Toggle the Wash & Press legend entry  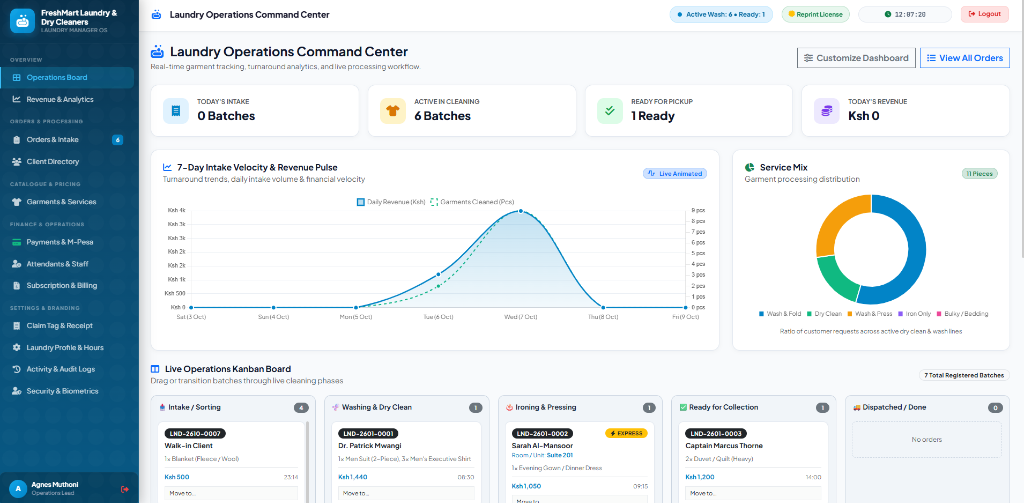point(871,314)
